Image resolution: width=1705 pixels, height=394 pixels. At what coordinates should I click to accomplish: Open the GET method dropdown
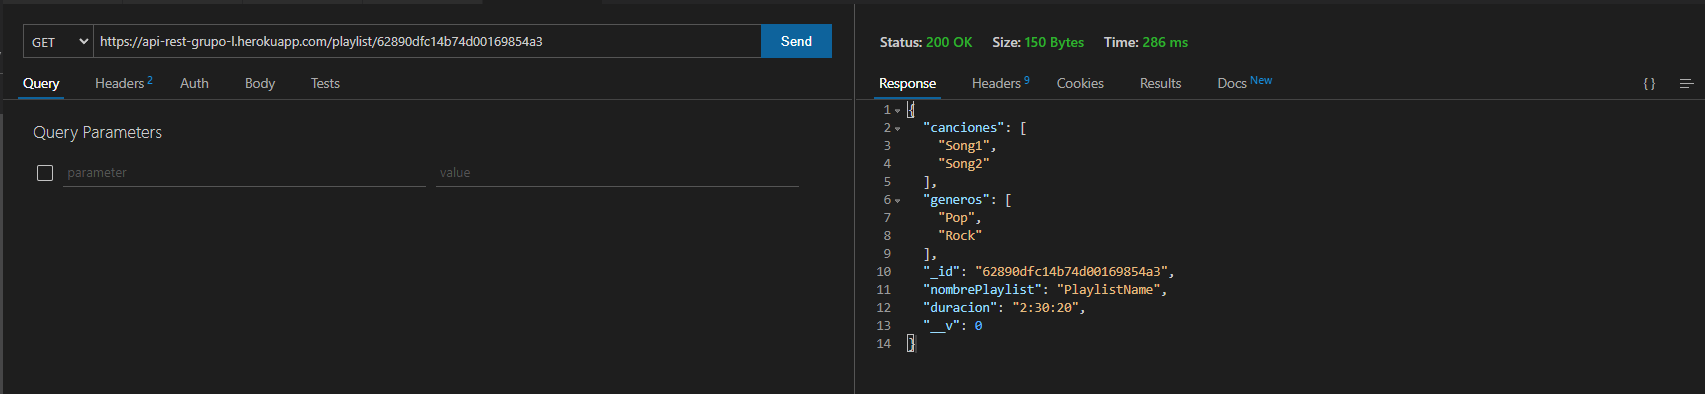coord(59,41)
